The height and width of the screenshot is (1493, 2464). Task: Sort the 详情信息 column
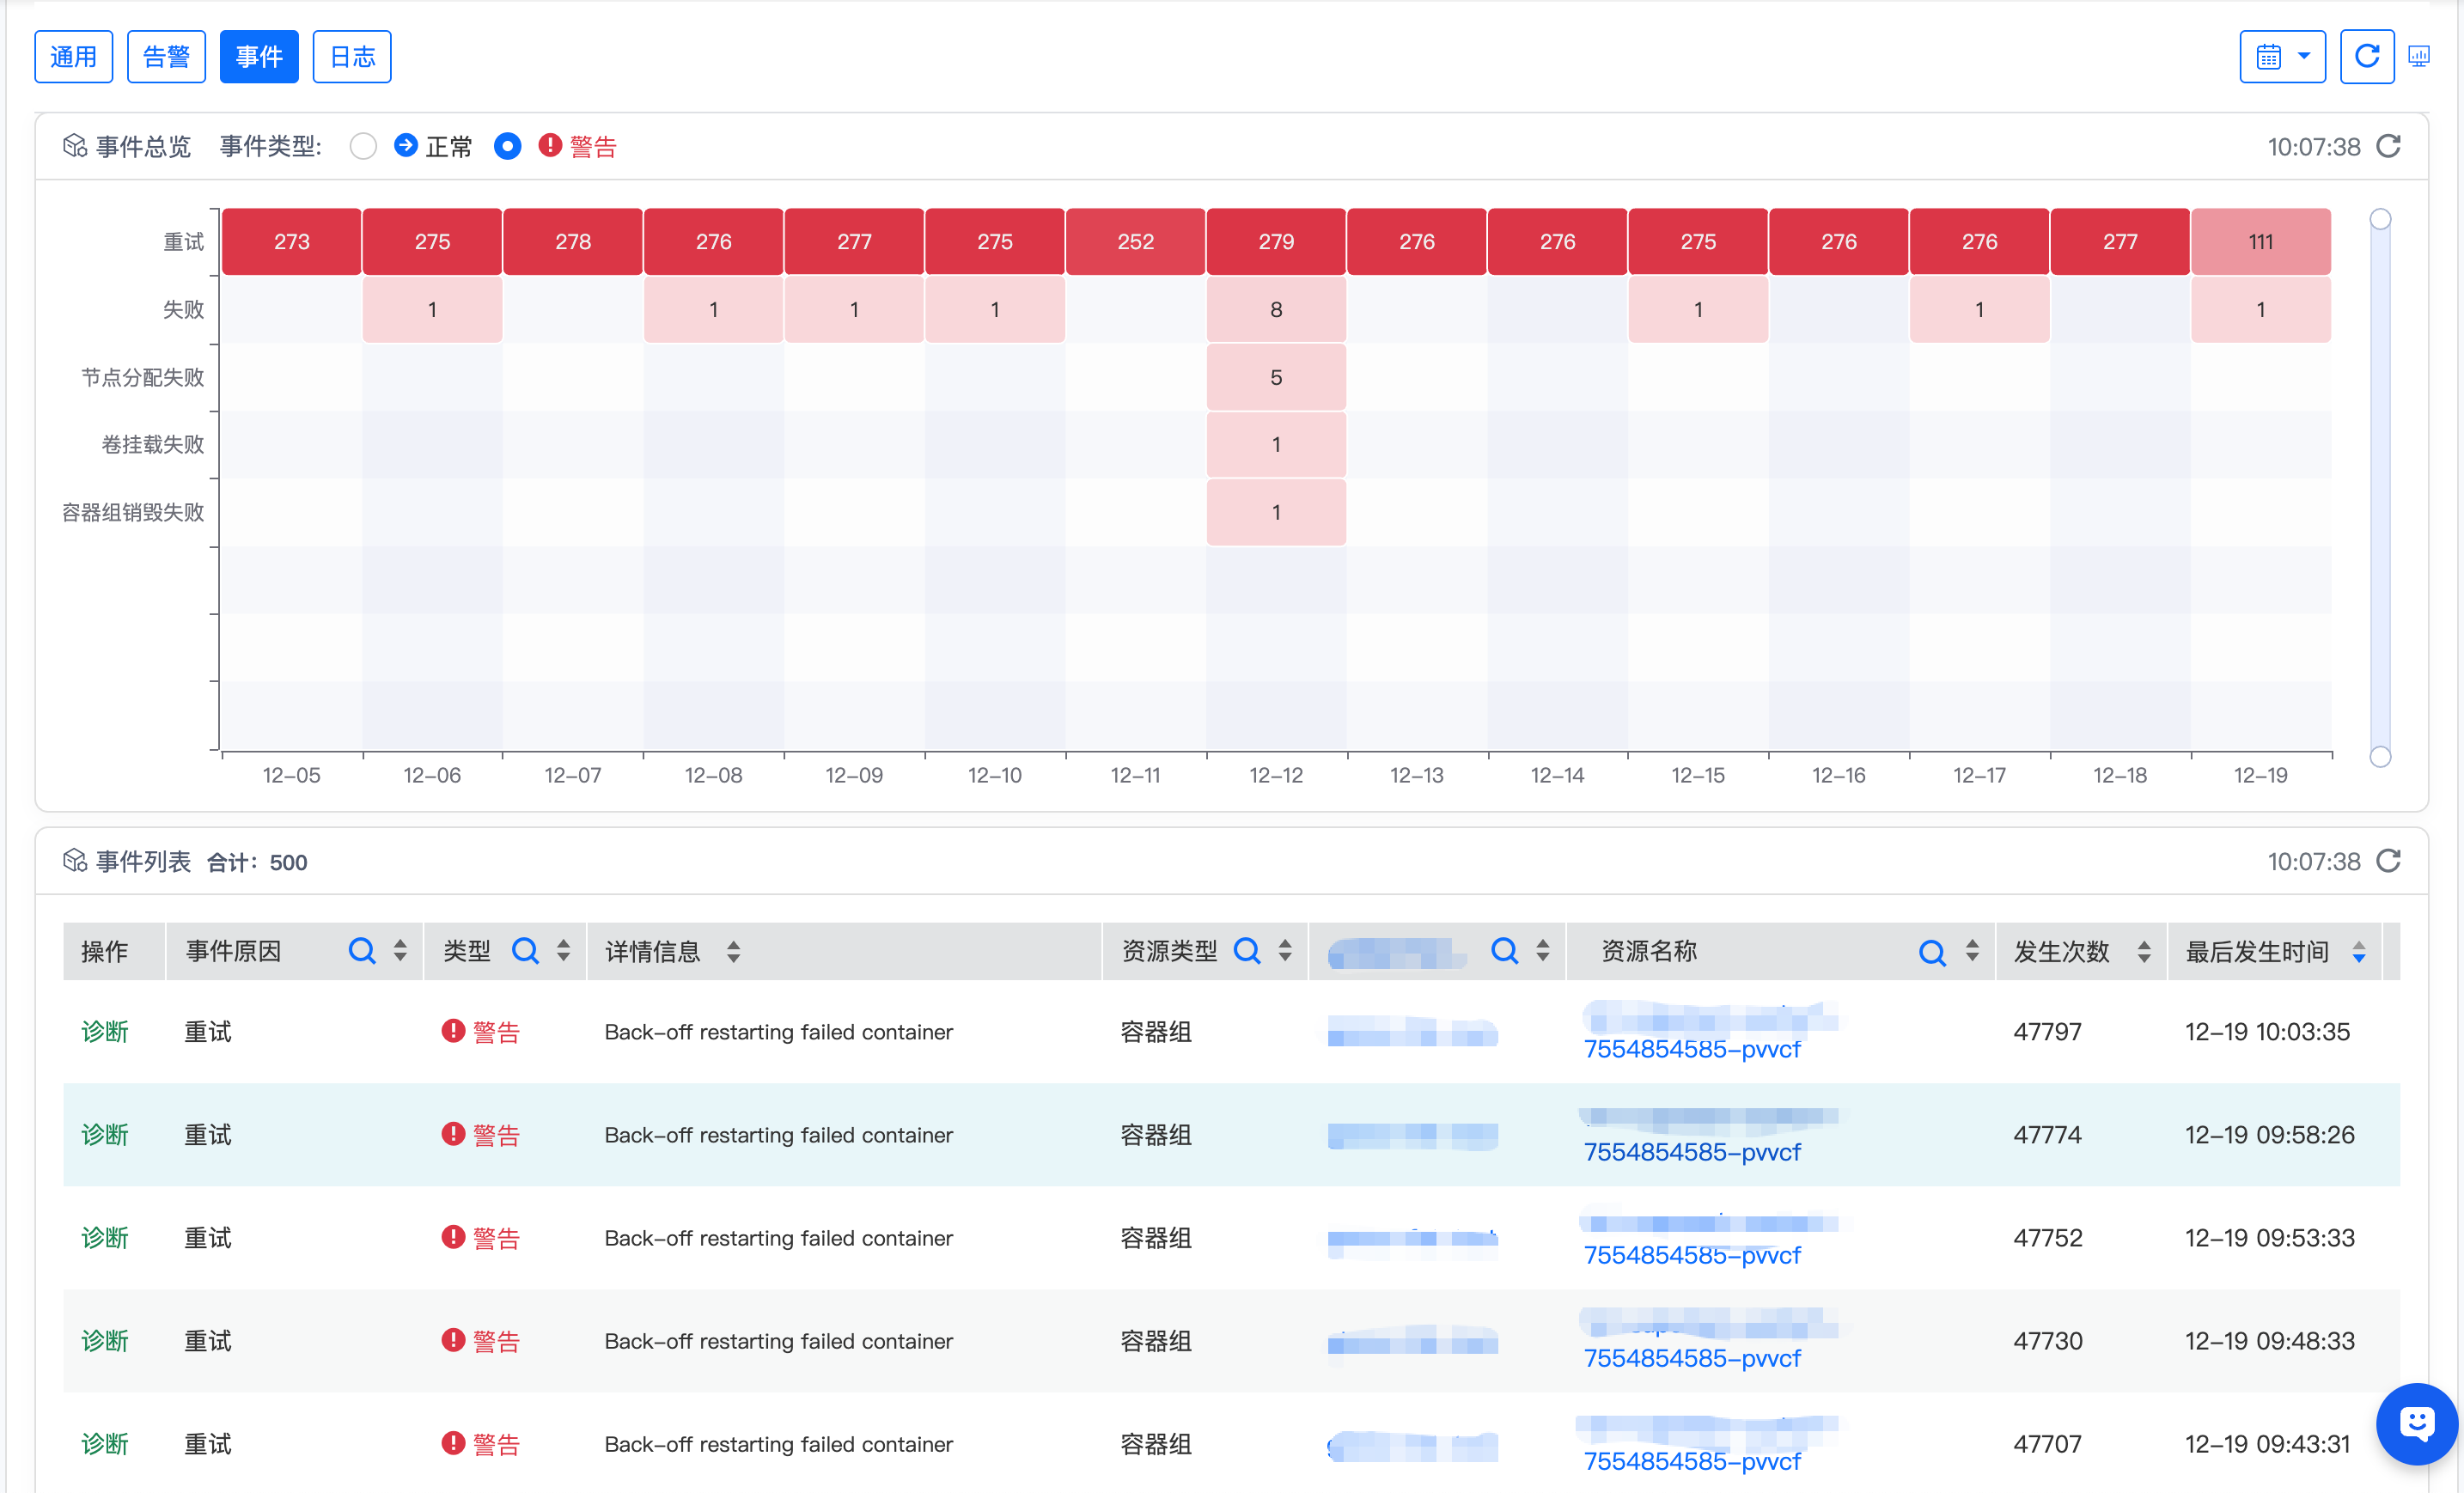point(733,951)
